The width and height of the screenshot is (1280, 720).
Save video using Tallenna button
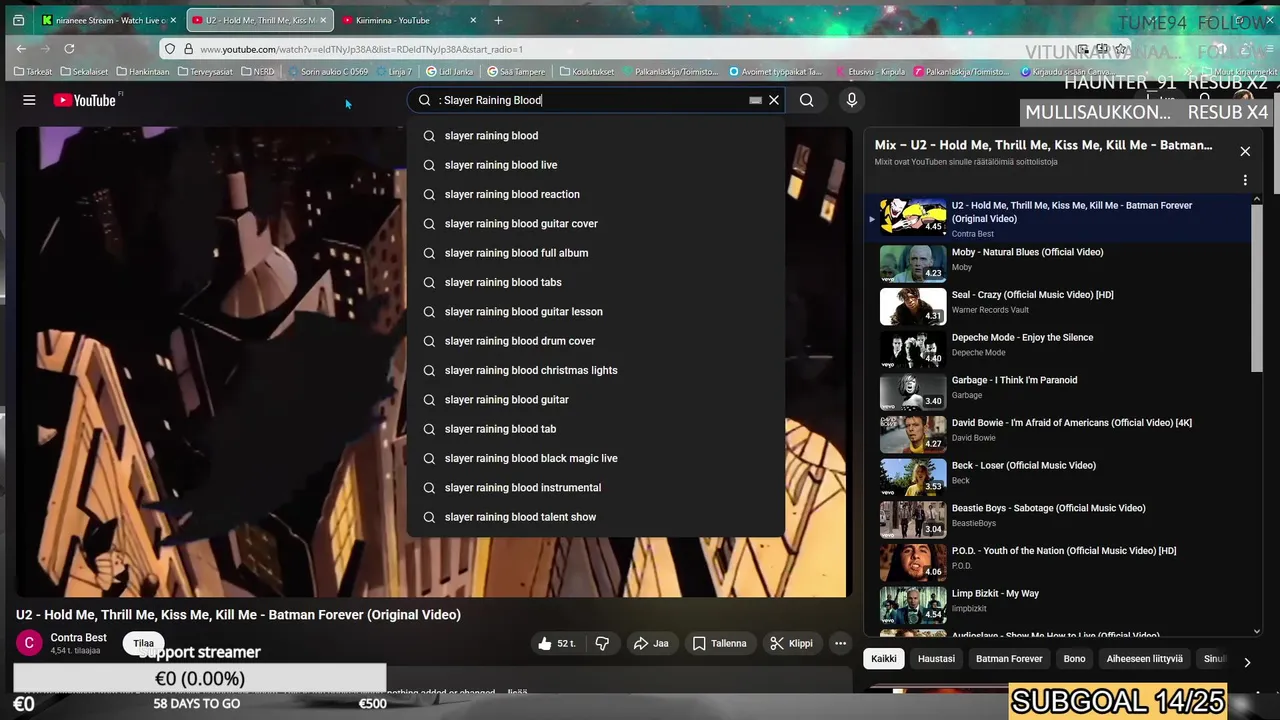[719, 643]
